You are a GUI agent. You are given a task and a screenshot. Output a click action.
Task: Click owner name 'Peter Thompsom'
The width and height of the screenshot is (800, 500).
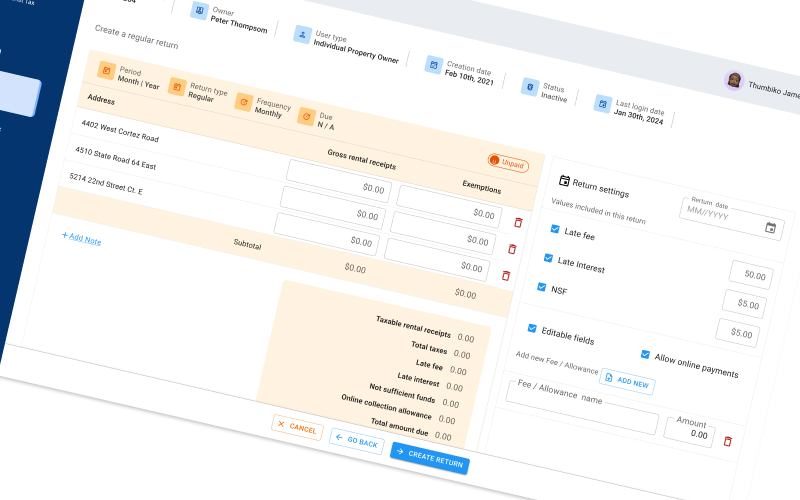pyautogui.click(x=239, y=24)
